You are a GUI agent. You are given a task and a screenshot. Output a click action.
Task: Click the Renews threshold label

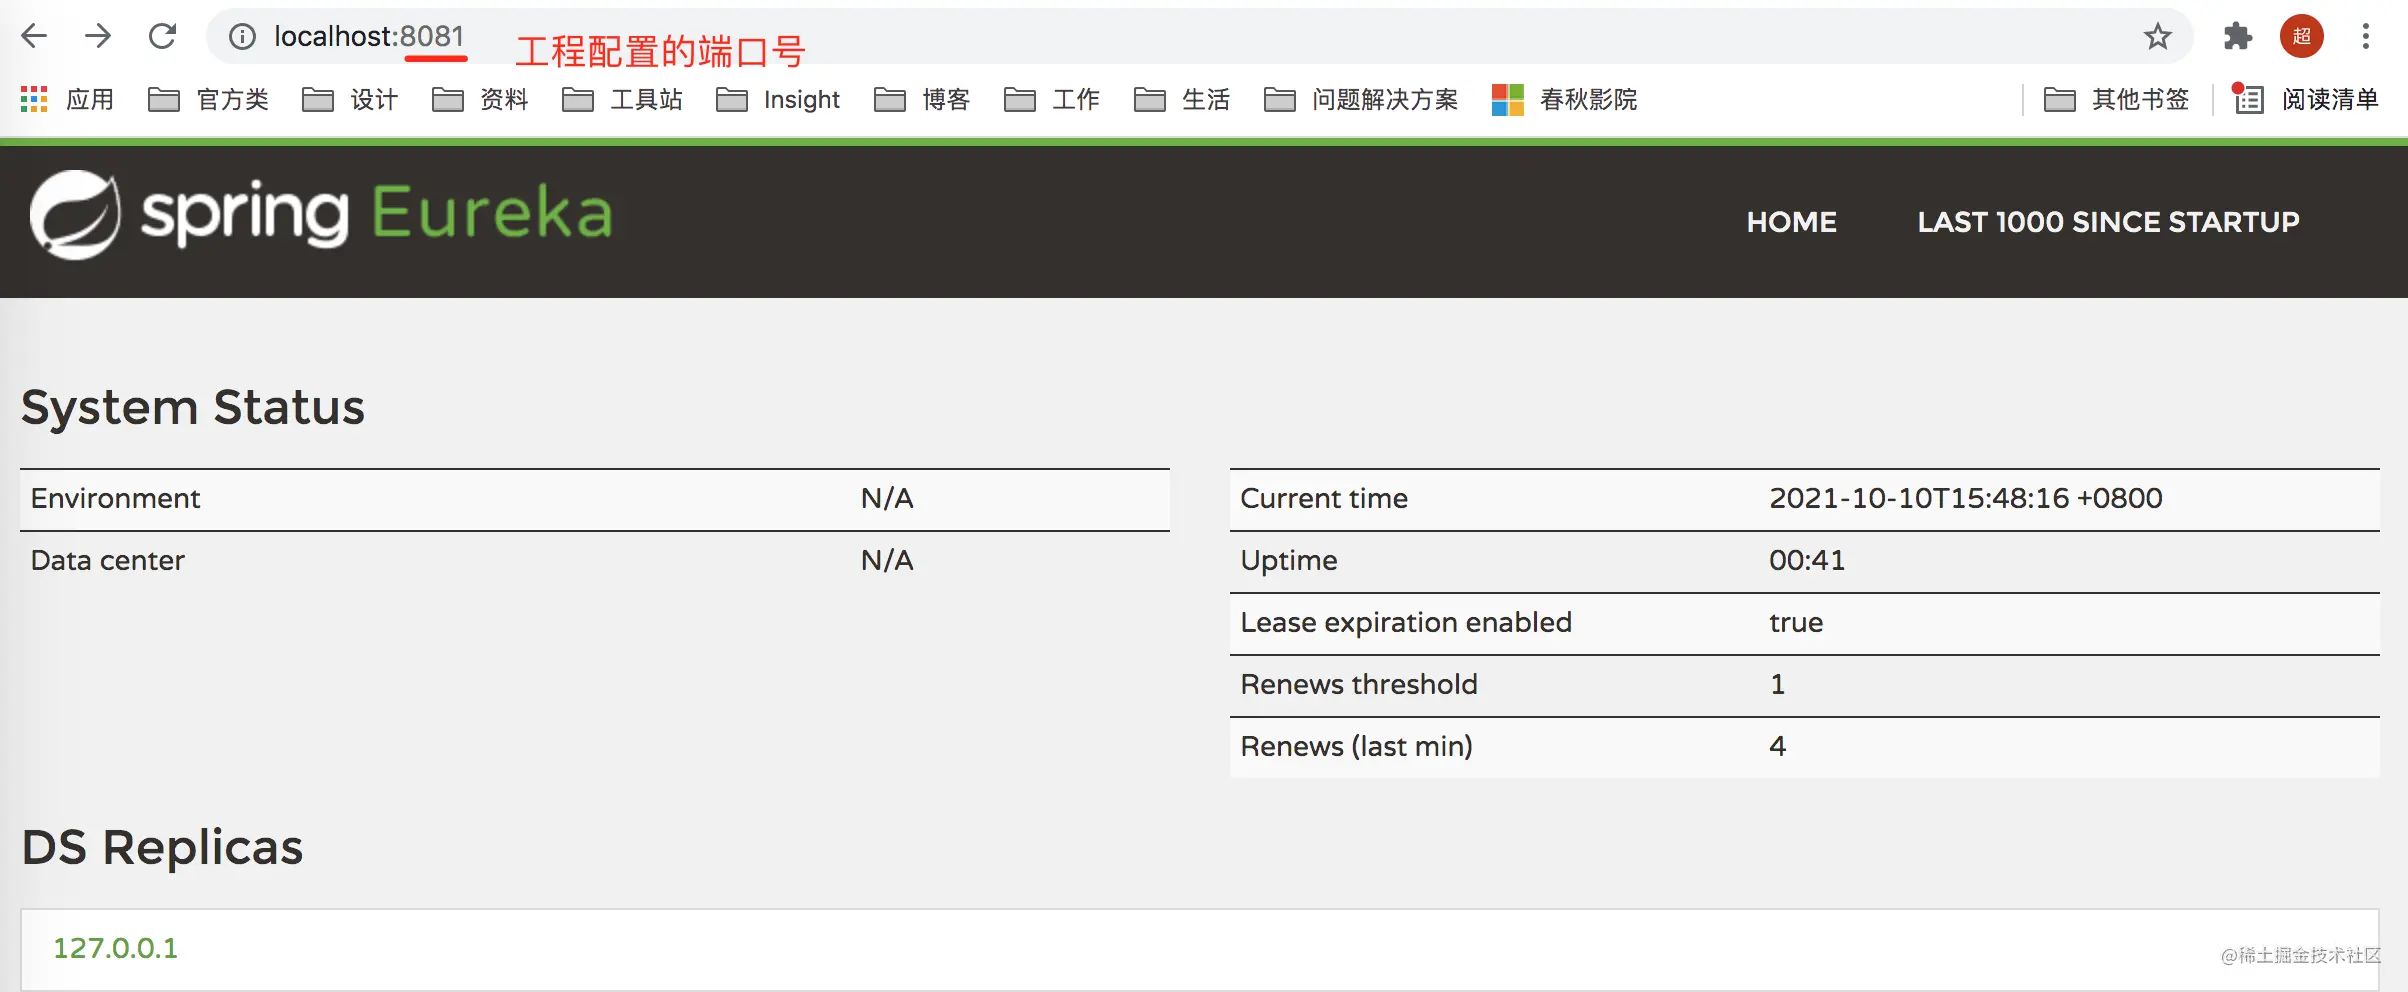(x=1358, y=684)
